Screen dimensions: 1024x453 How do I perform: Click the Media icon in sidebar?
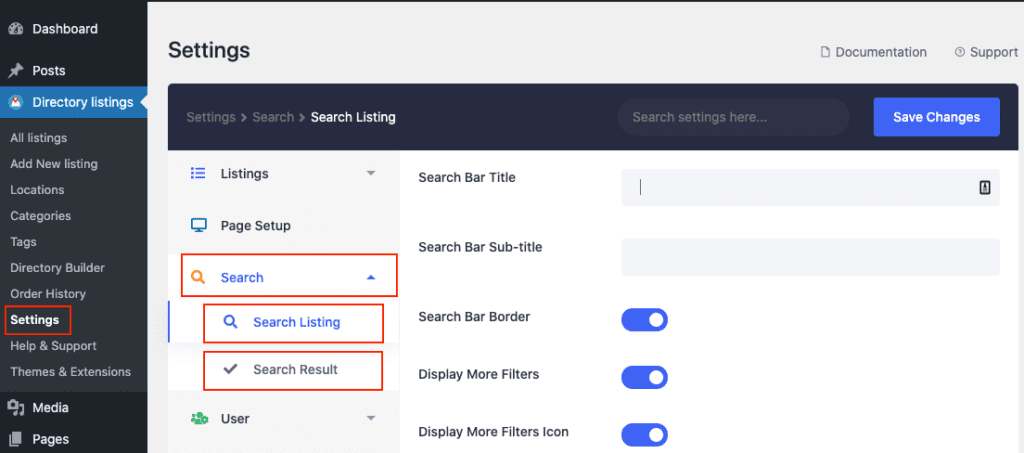(16, 408)
